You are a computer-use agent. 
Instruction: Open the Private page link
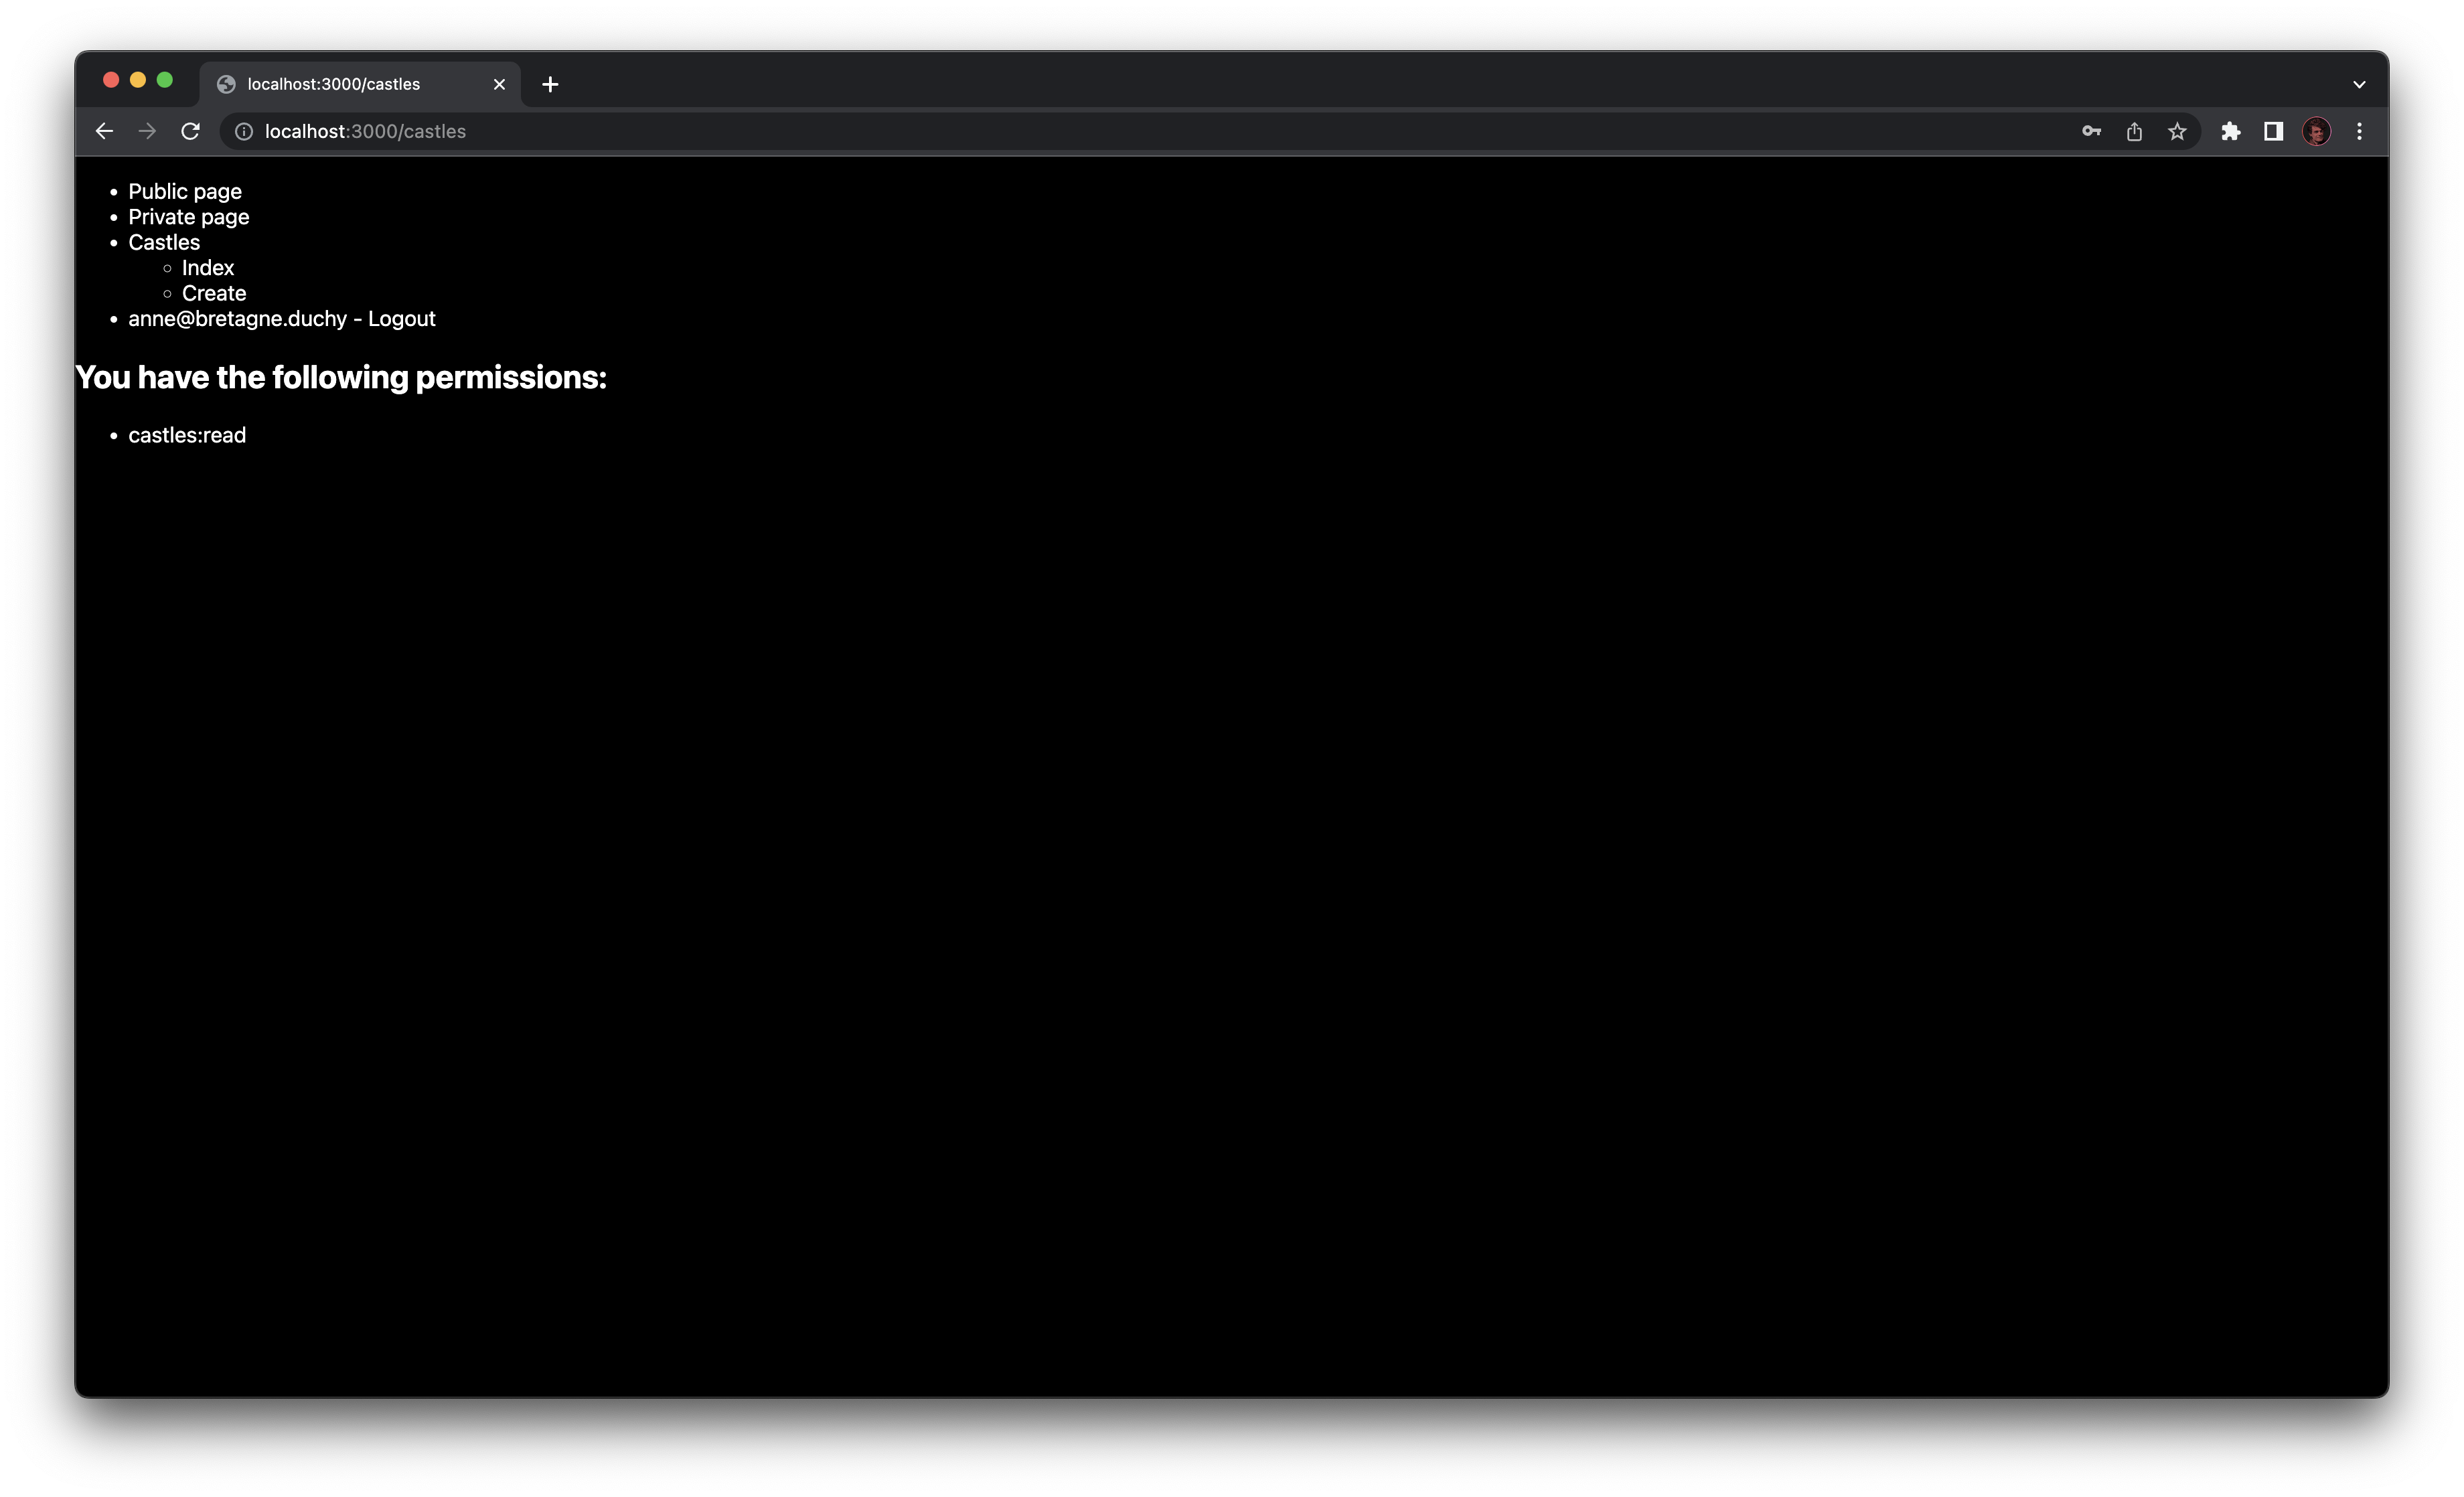point(188,217)
